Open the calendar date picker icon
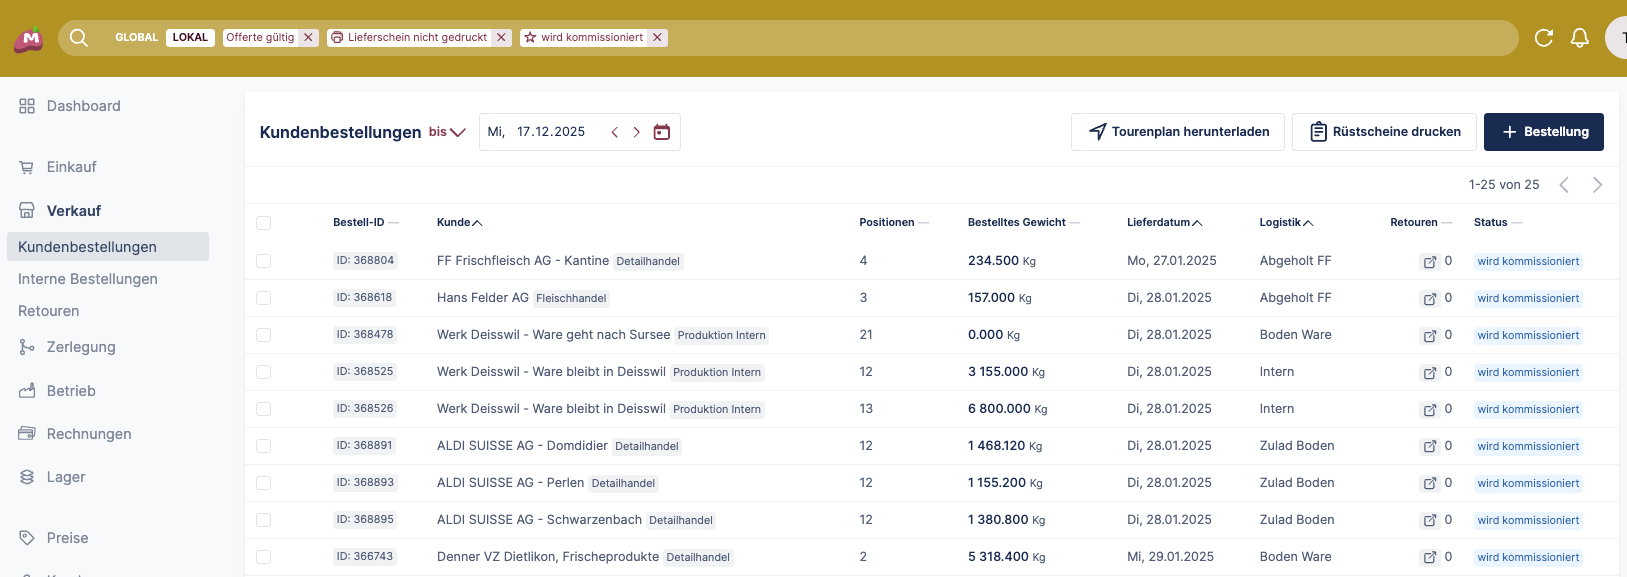This screenshot has width=1627, height=577. point(661,132)
